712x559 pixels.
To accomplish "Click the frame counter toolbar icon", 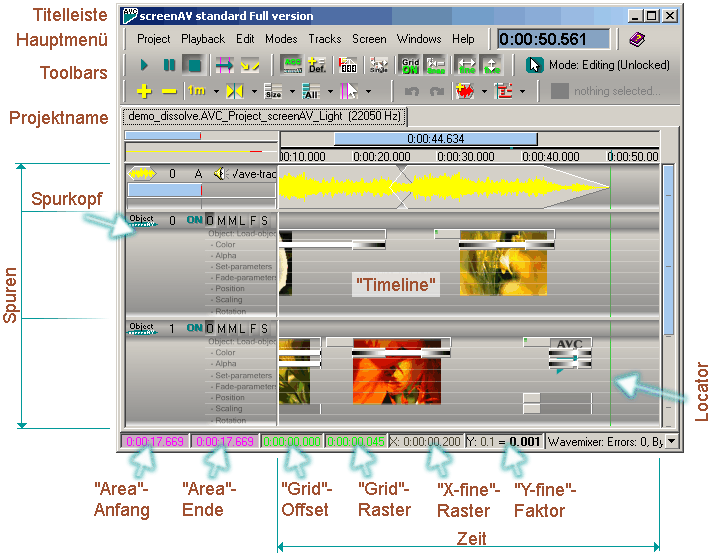I will click(348, 65).
